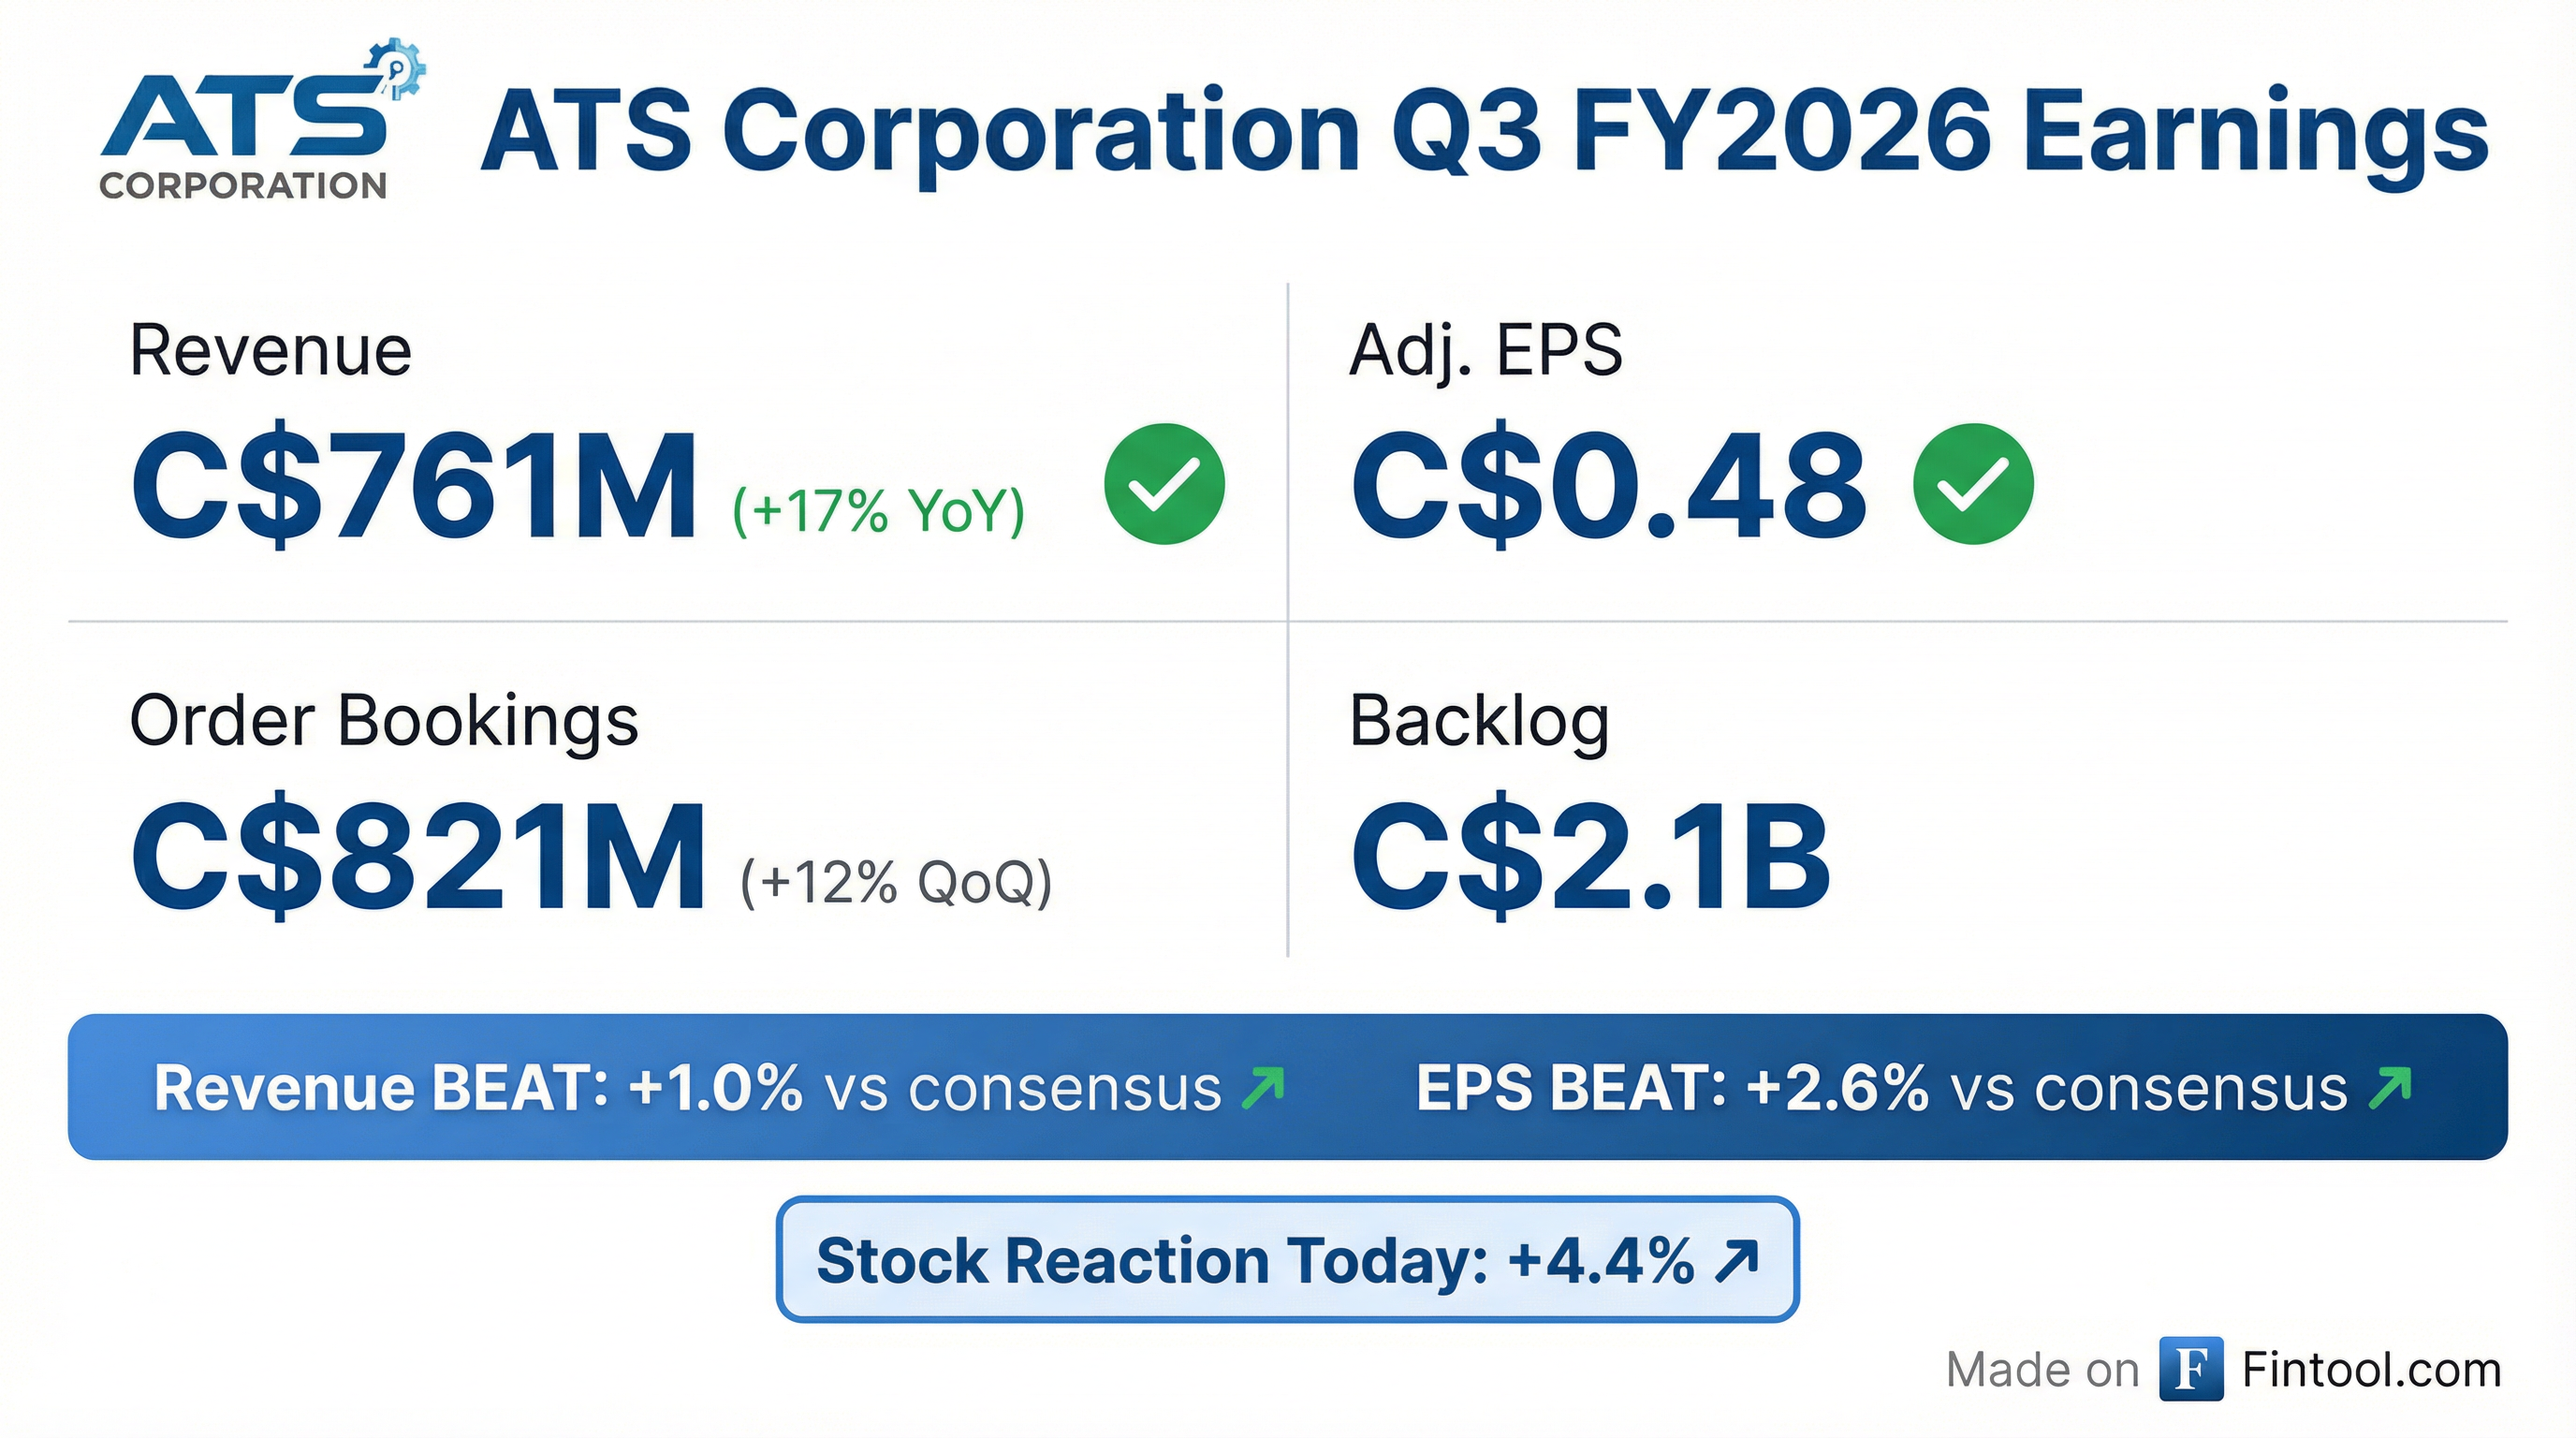Click the C$0.48 Adj. EPS figure
The image size is (2576, 1438).
pos(1608,486)
